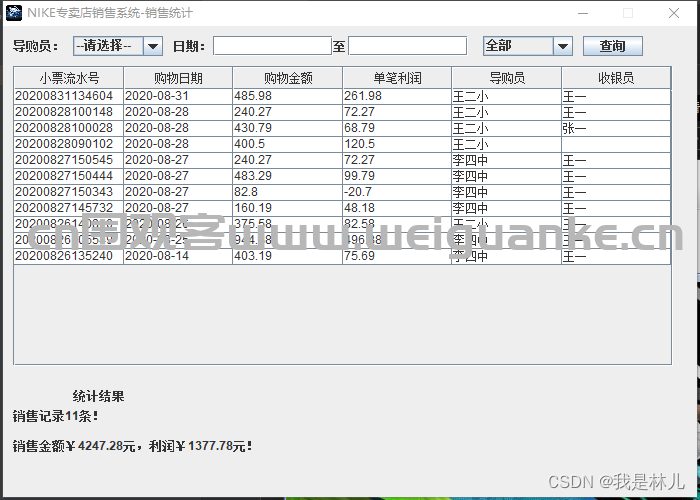Select receipt number 20200826135240
The image size is (700, 500).
[69, 256]
